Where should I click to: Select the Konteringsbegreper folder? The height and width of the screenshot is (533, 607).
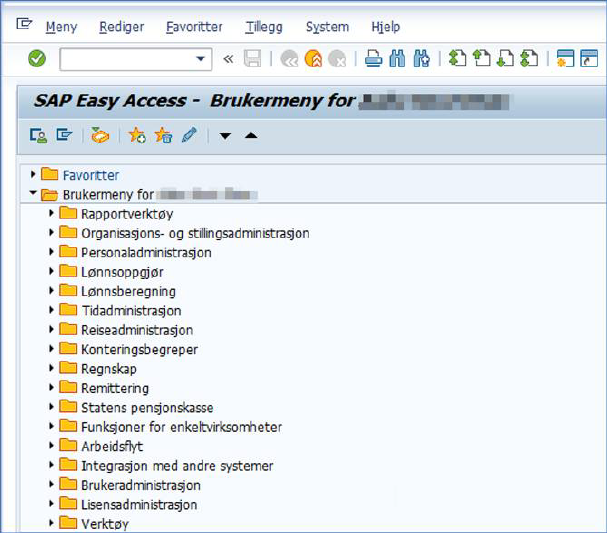coord(139,350)
